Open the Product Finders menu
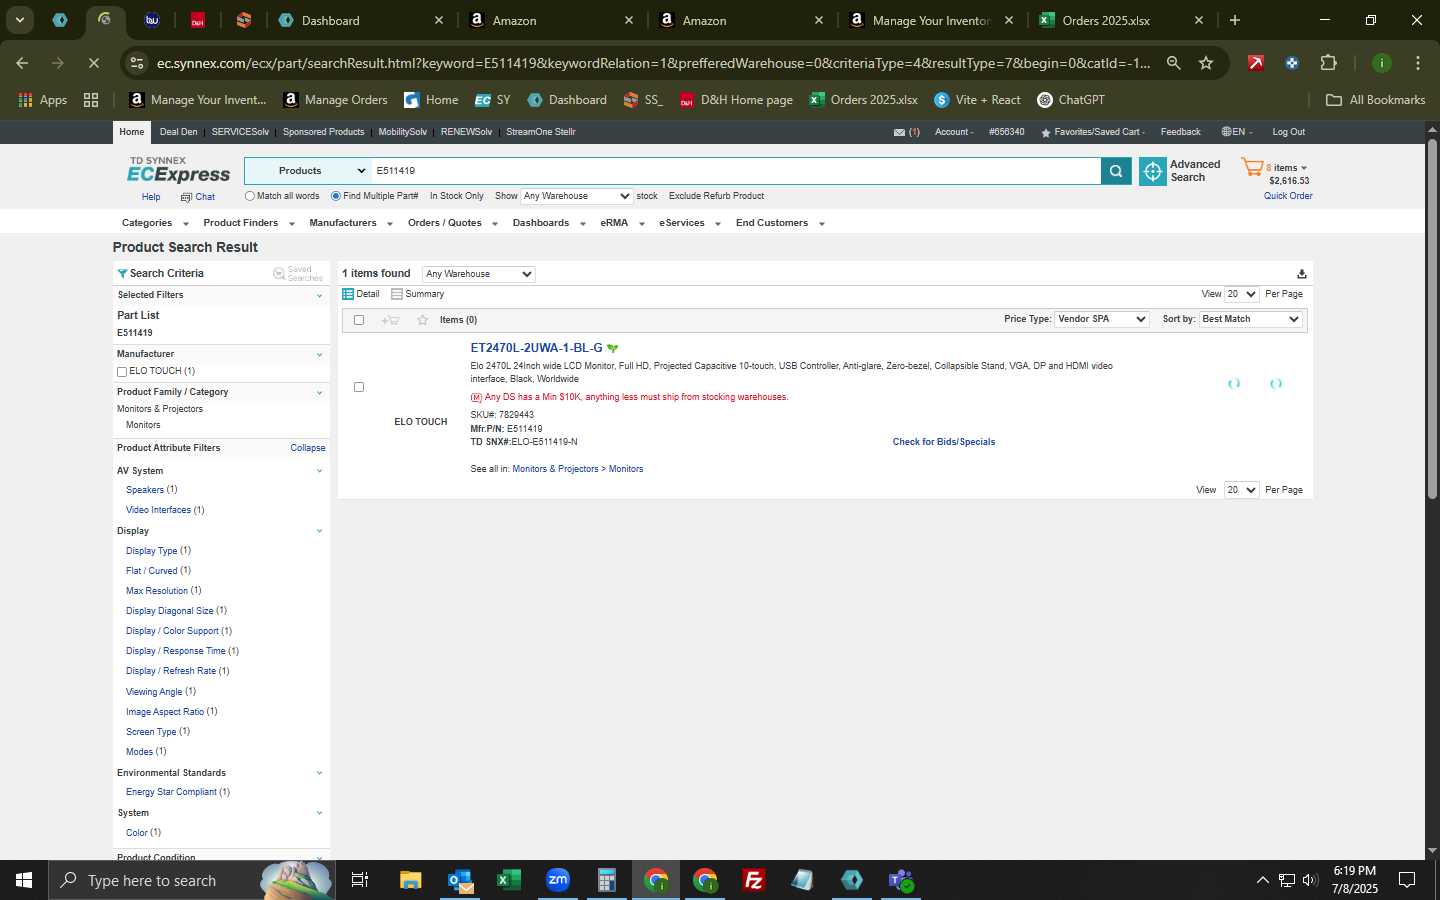The height and width of the screenshot is (900, 1440). click(x=249, y=223)
